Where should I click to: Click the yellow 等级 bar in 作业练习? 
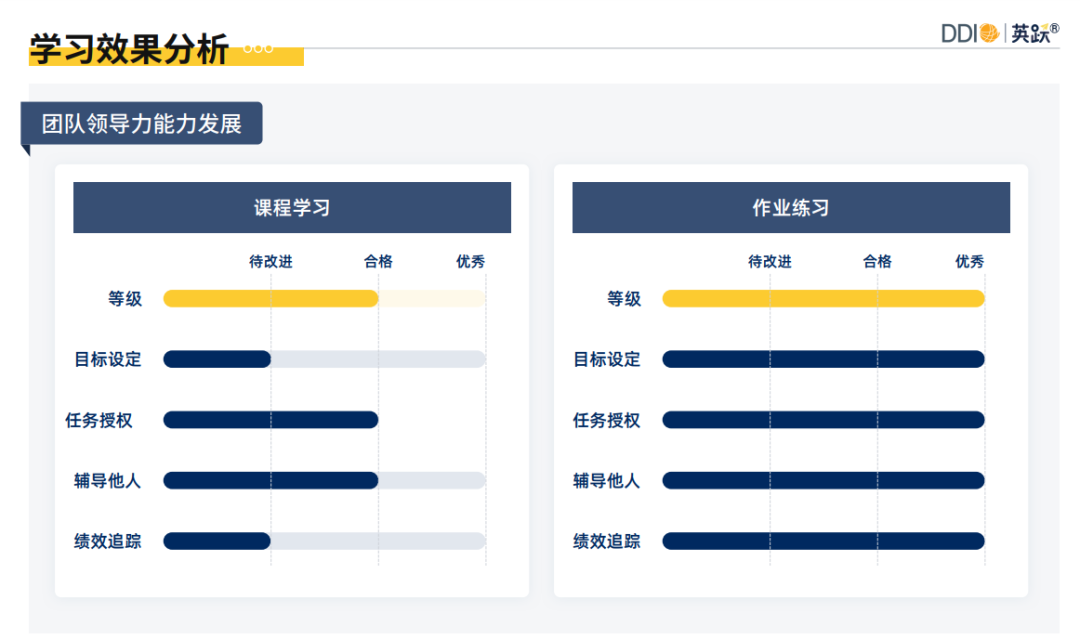[x=823, y=298]
